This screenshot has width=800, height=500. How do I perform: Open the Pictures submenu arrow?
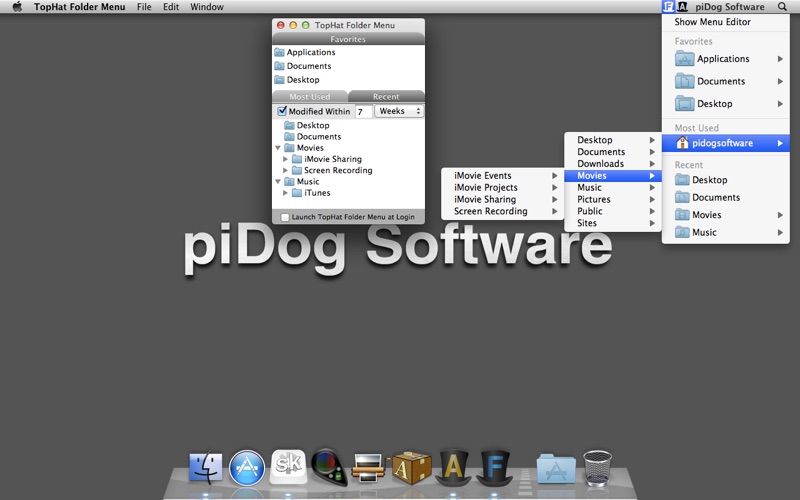pyautogui.click(x=652, y=199)
